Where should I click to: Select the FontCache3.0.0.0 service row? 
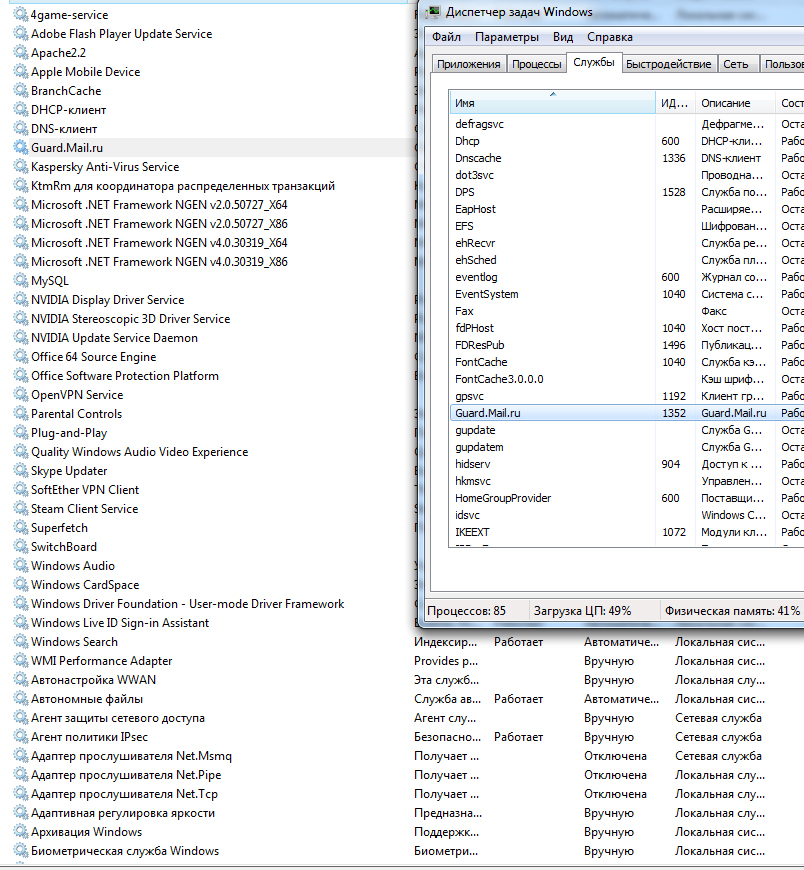coord(626,379)
